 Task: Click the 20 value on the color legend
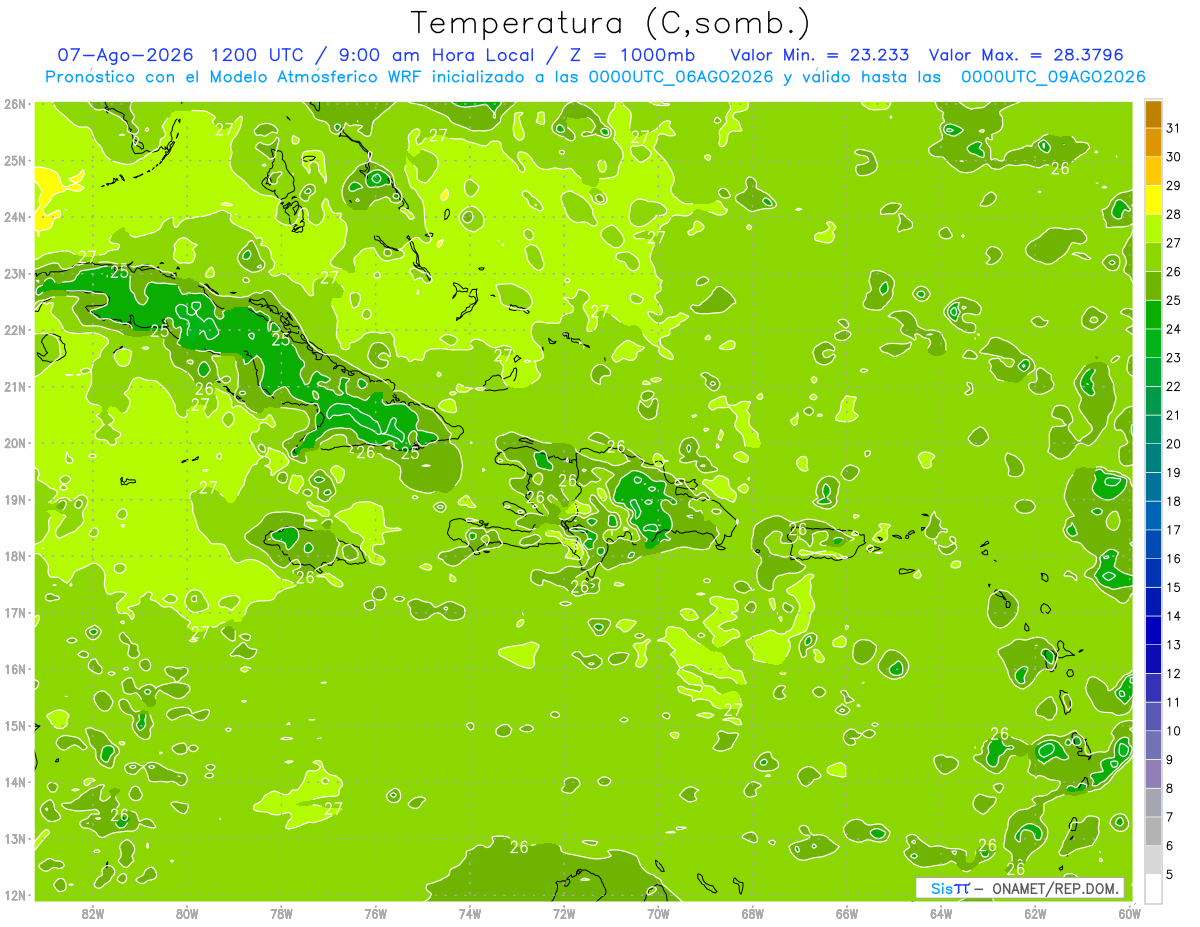tap(1173, 444)
